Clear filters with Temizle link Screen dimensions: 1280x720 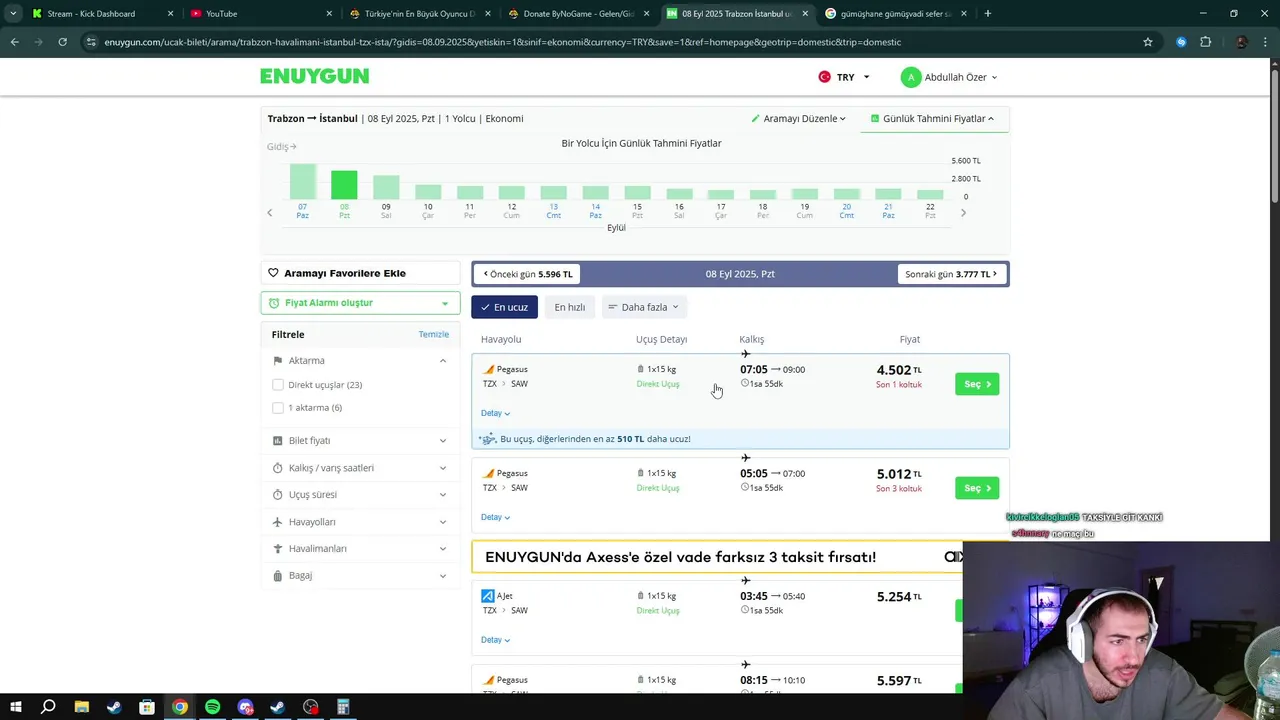(x=433, y=334)
